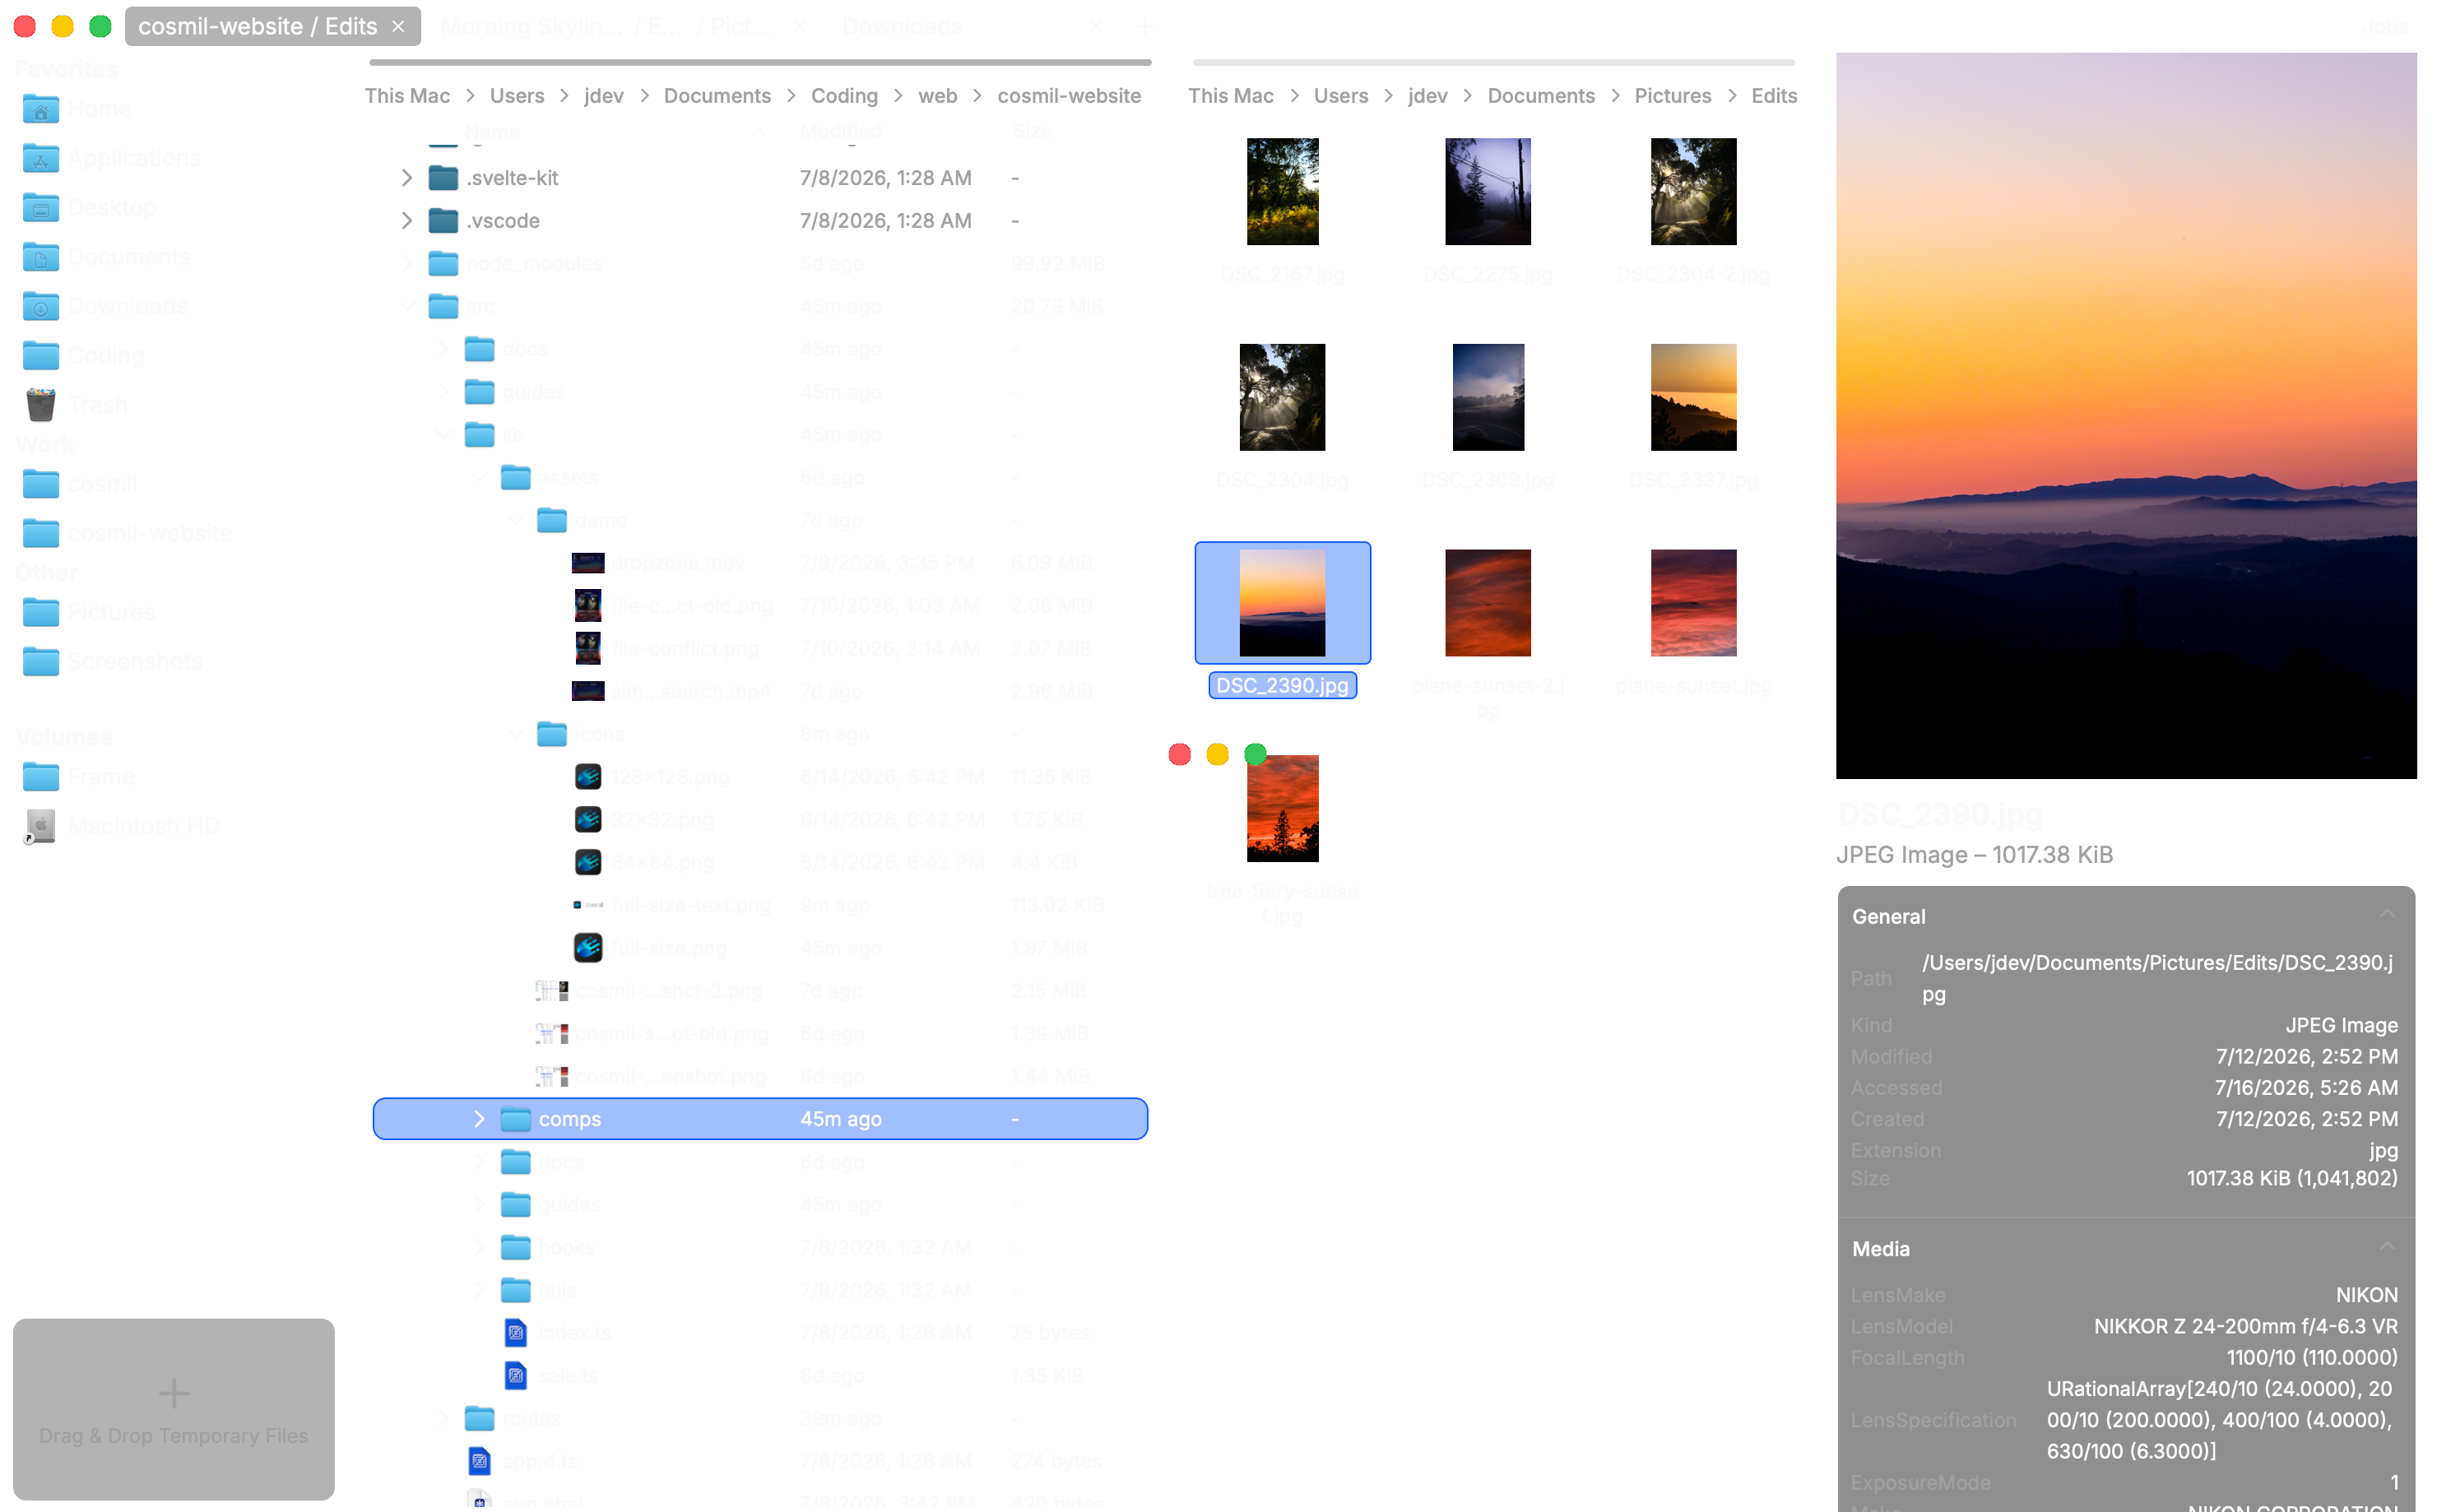
Task: Select the tree-fiery-sunset thumbnail
Action: point(1282,808)
